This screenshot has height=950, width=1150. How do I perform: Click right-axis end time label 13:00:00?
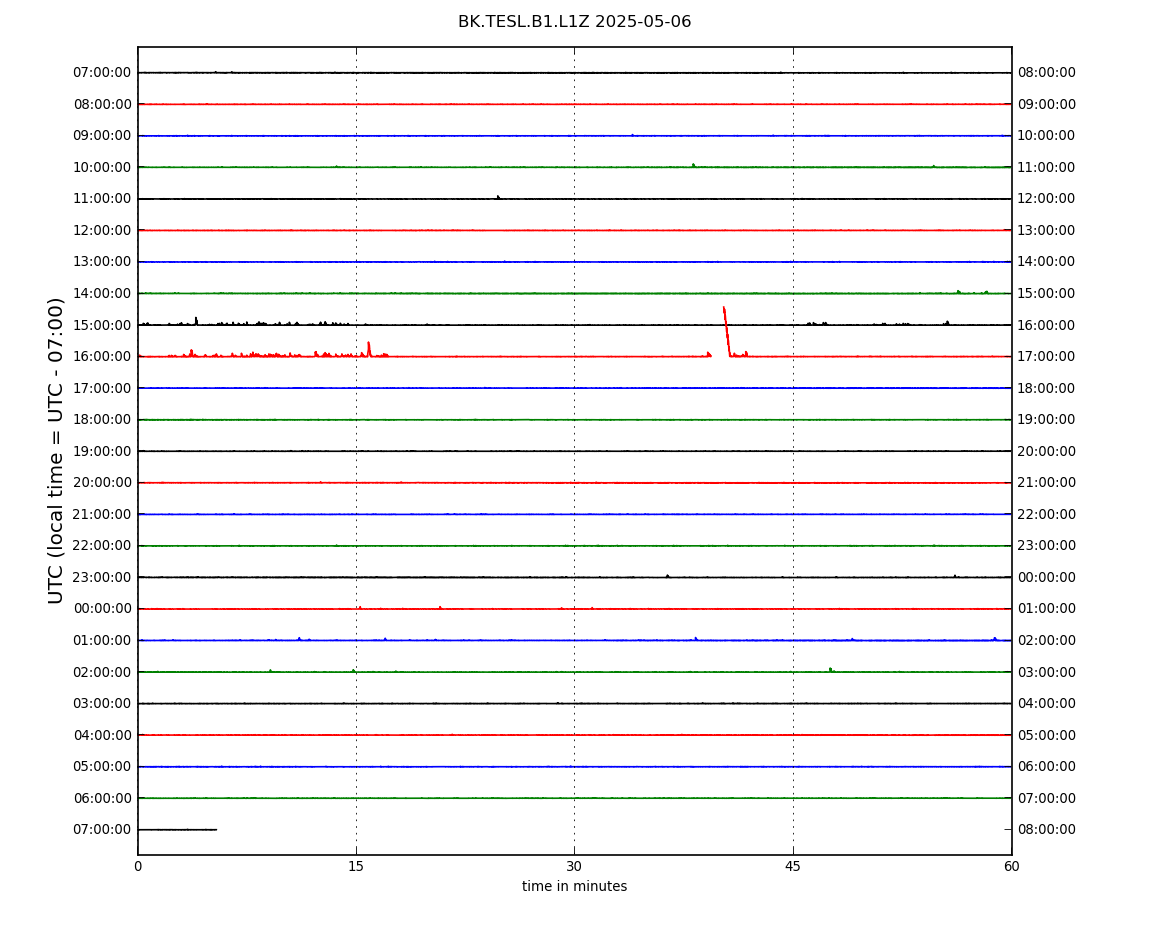click(x=1047, y=230)
